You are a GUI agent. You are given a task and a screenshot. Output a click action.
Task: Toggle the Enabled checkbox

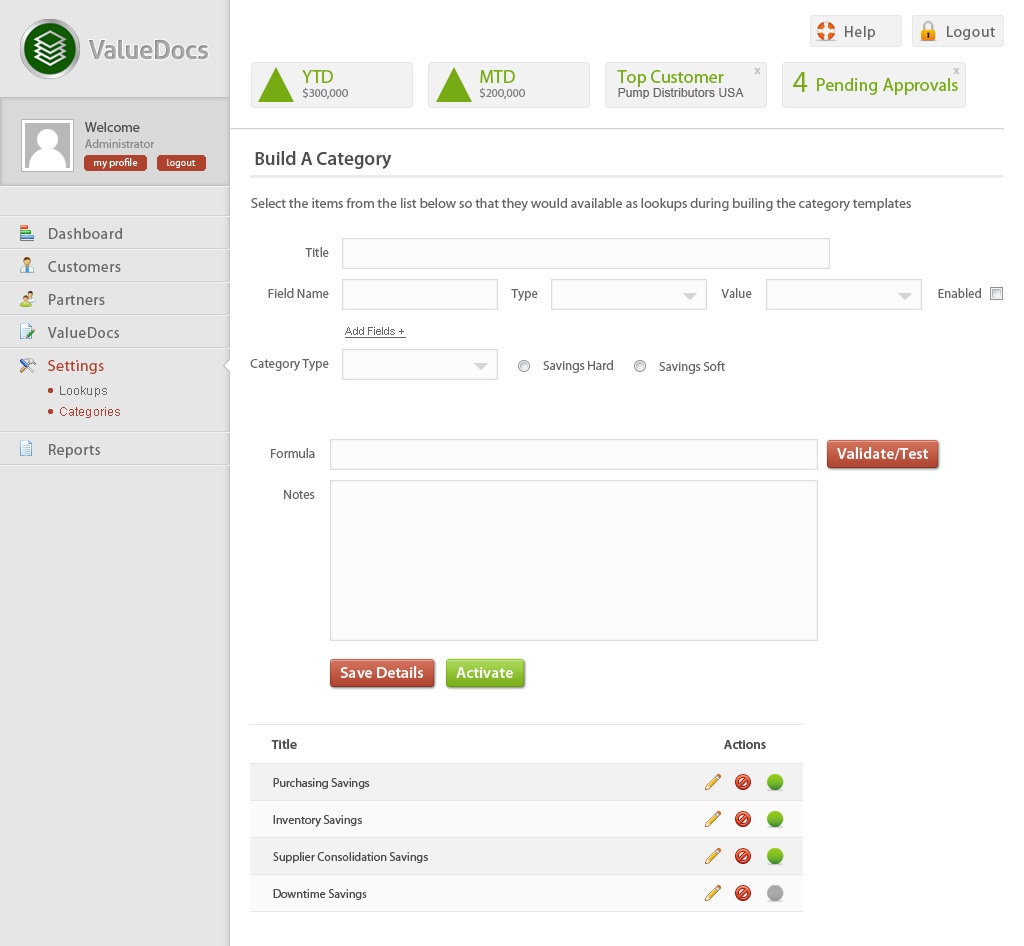click(996, 294)
